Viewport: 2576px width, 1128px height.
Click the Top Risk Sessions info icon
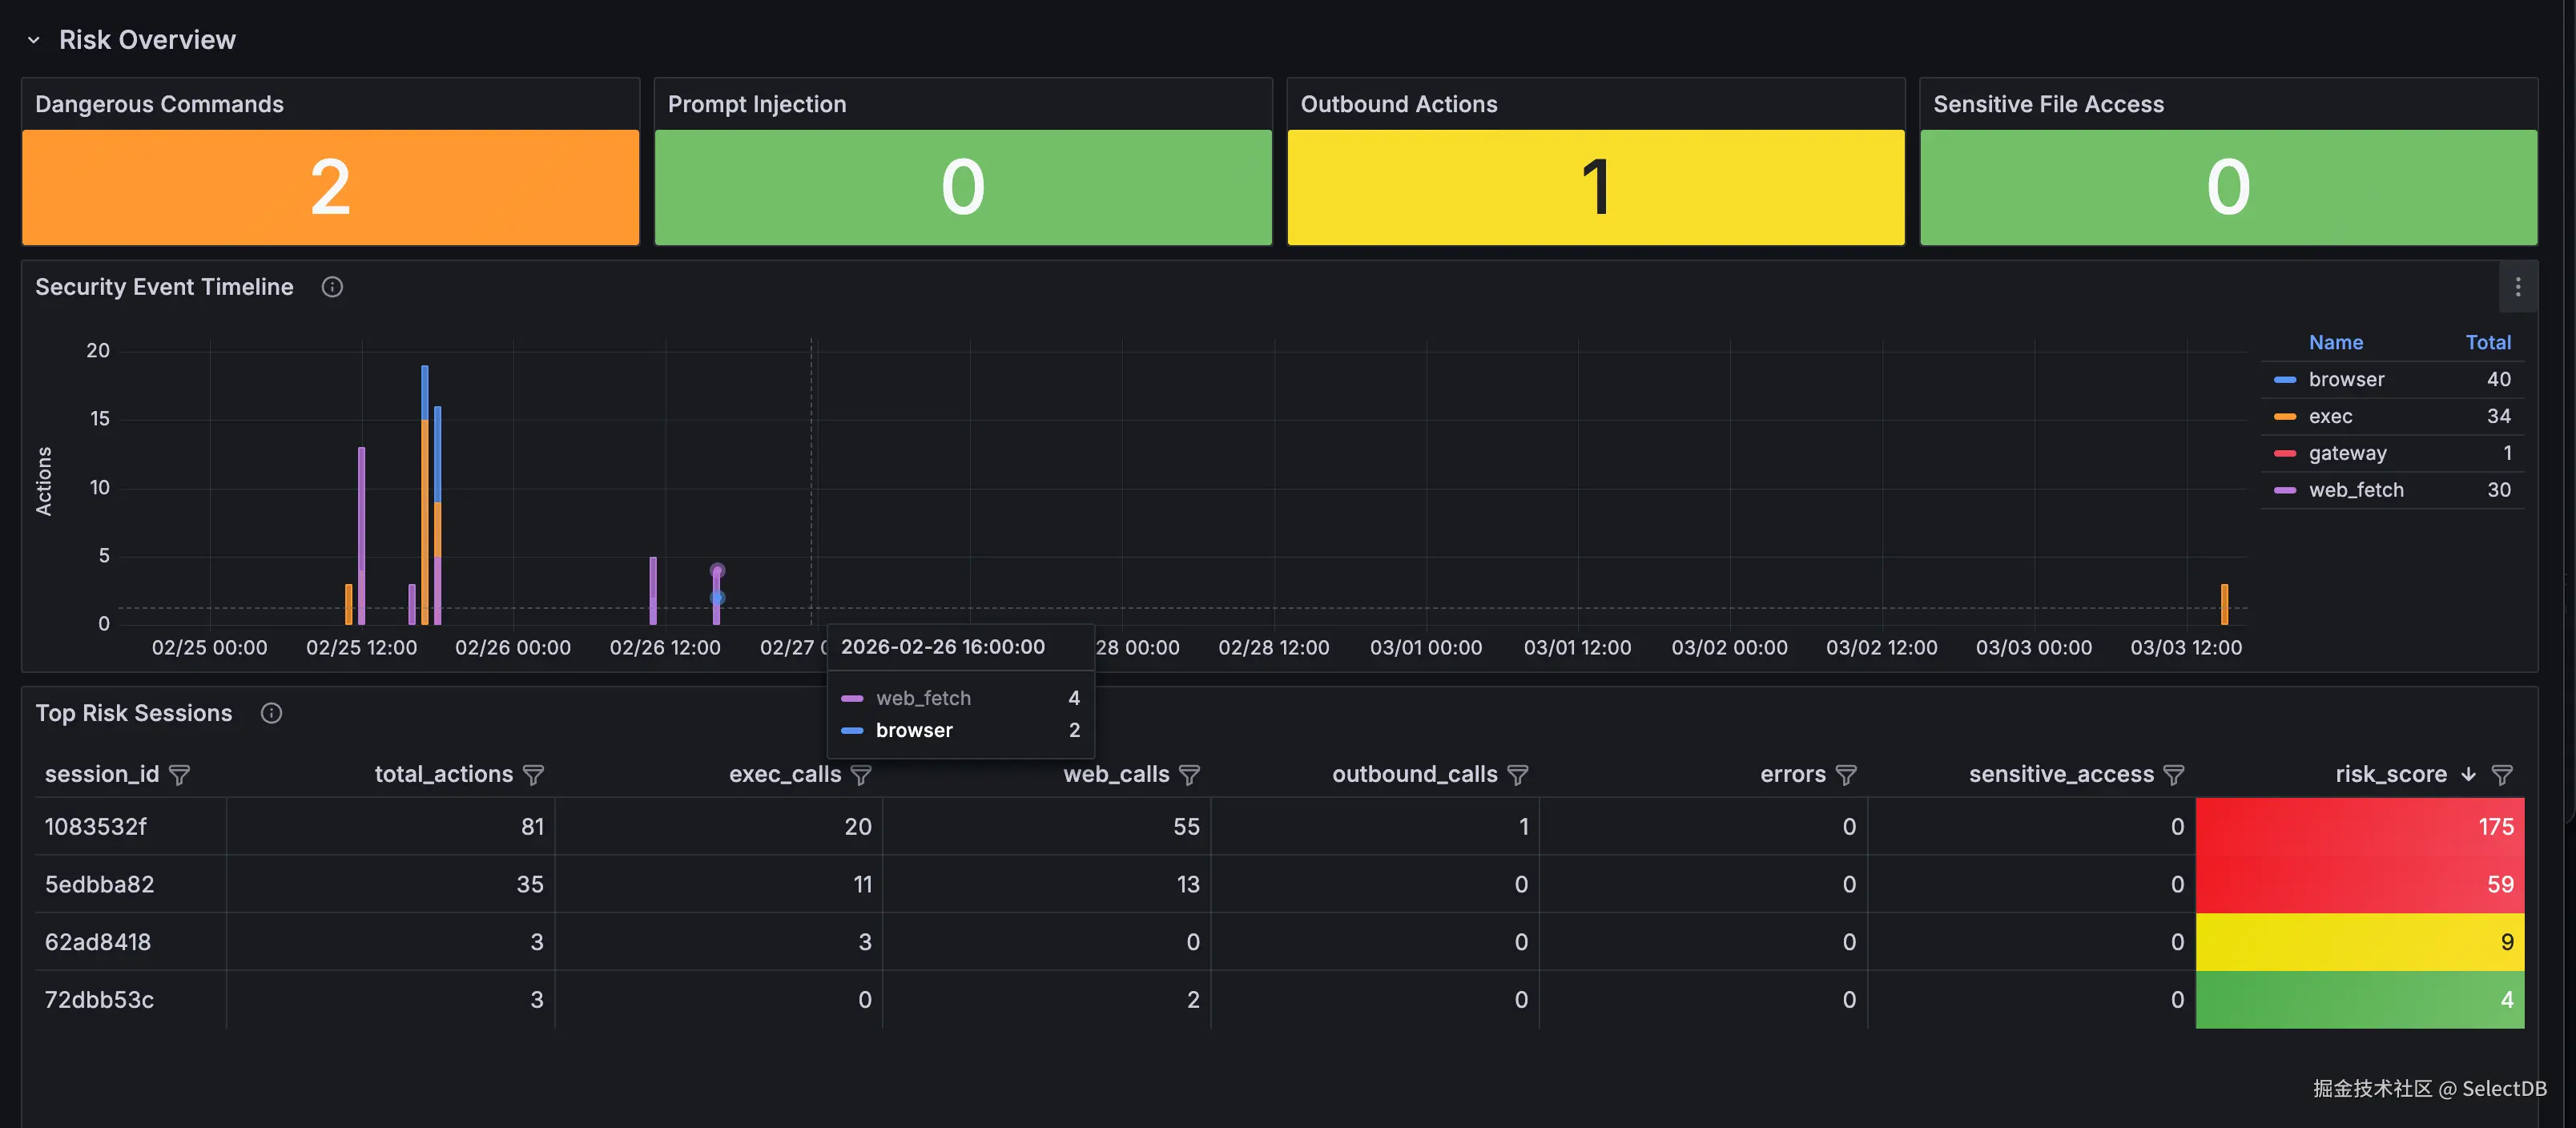271,713
